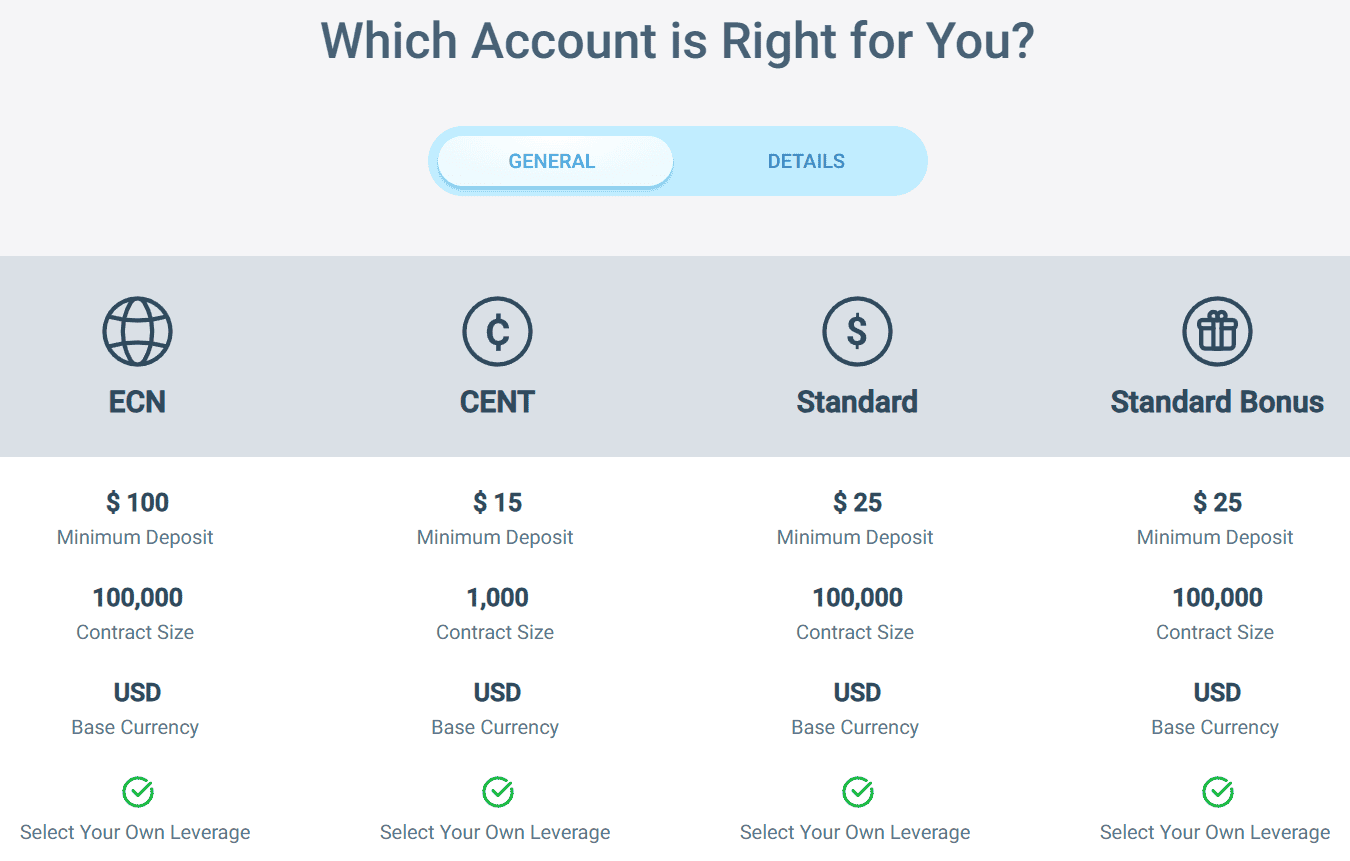
Task: Click the Standard Bonus gift icon
Action: point(1216,331)
